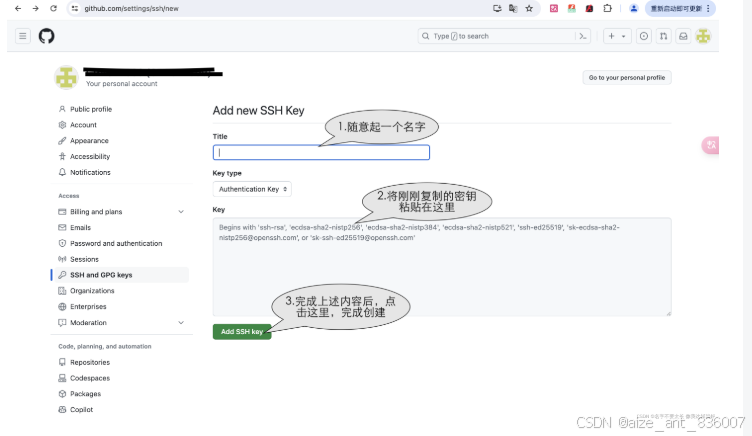Viewport: 752px width, 436px height.
Task: Click the SSH and GPG keys key icon
Action: click(62, 275)
